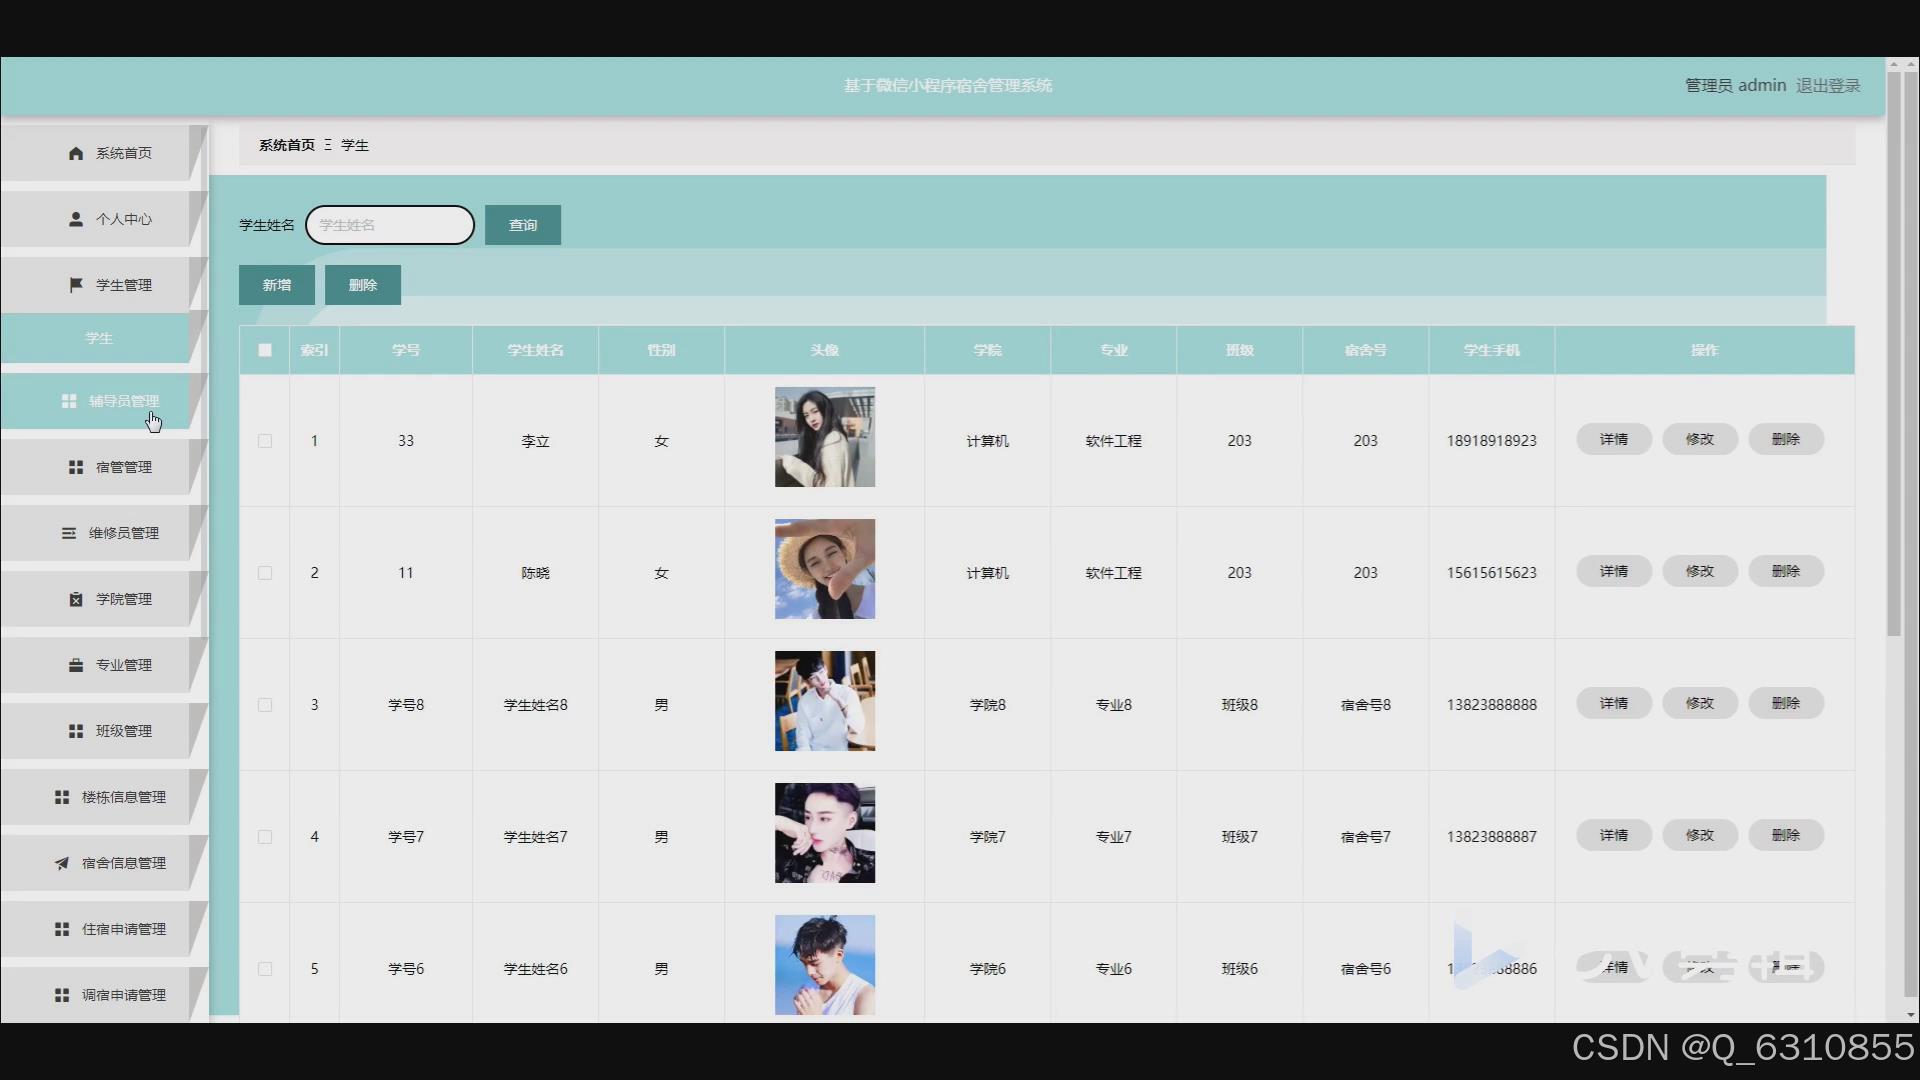The width and height of the screenshot is (1920, 1080).
Task: Check the checkbox for row 学号8
Action: [x=265, y=705]
